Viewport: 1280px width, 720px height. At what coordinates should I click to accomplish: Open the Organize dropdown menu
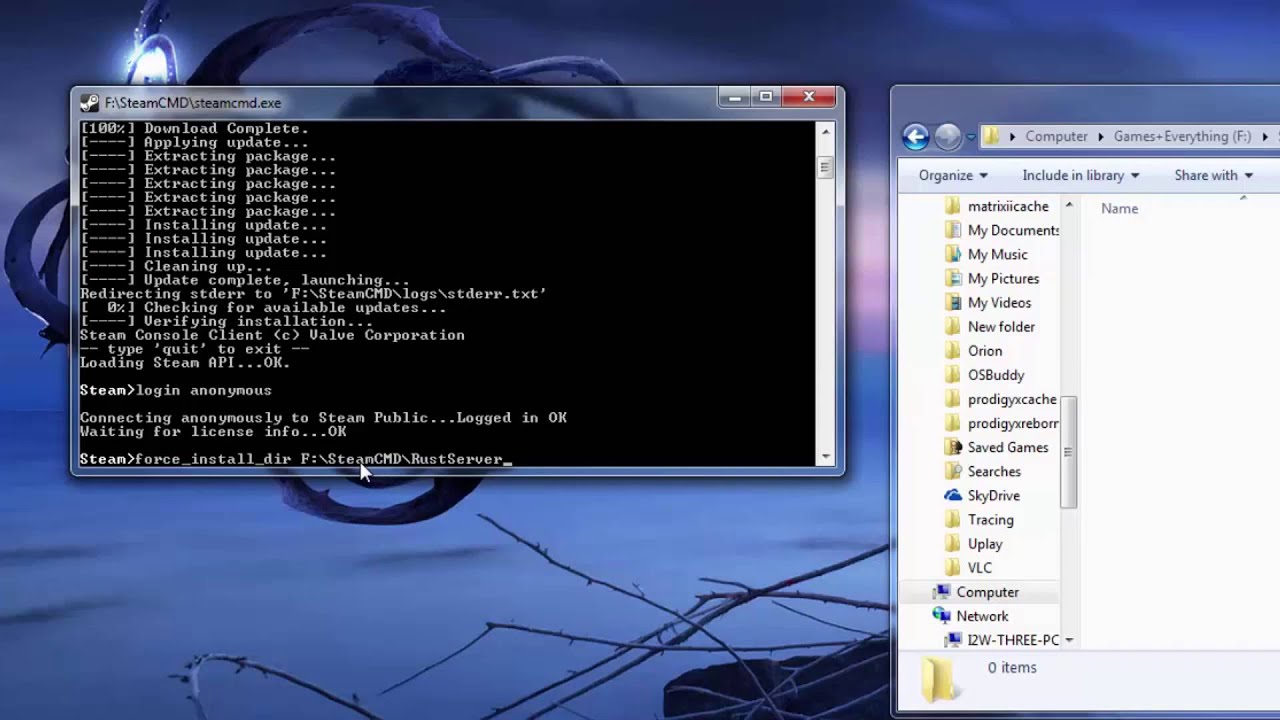[x=953, y=175]
